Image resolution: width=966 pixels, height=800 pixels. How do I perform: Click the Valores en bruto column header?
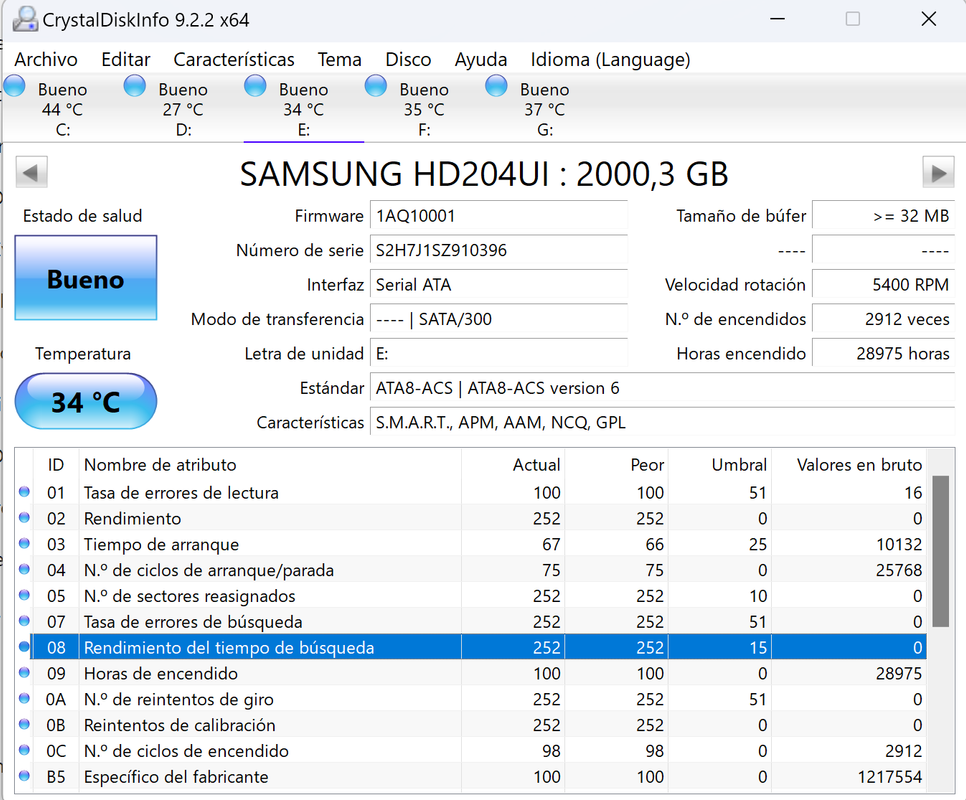849,465
